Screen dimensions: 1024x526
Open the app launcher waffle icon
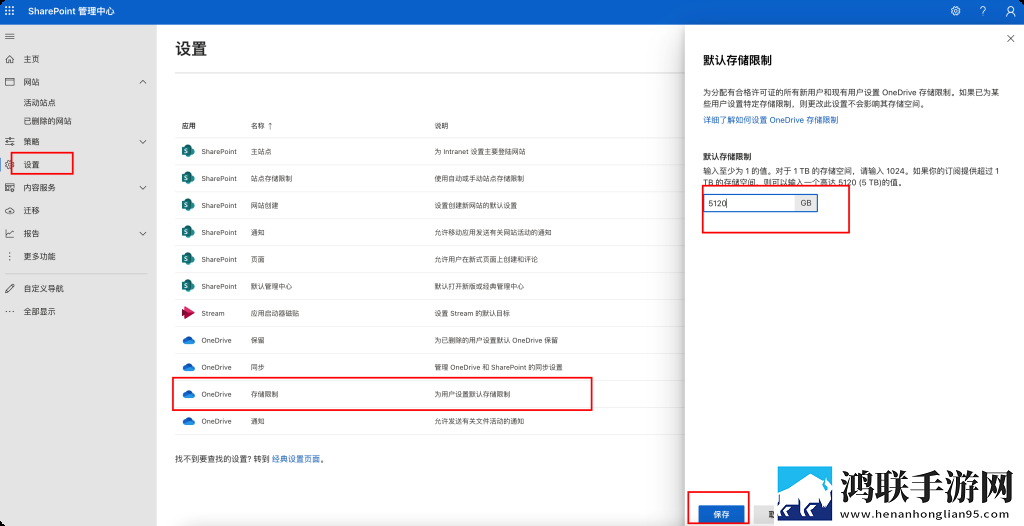[x=10, y=11]
